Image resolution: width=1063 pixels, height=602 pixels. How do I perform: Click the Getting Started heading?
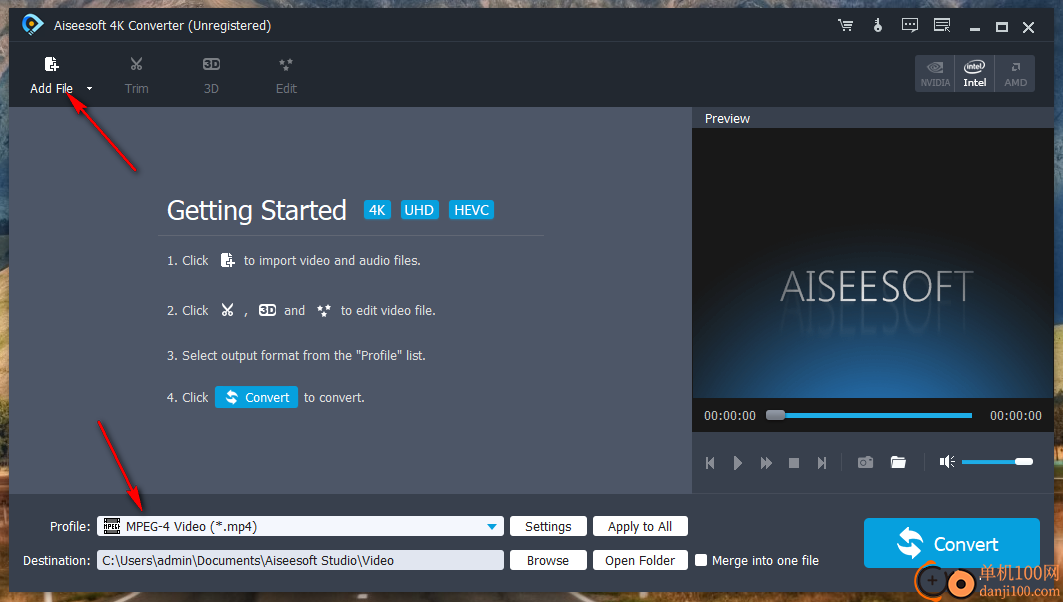pyautogui.click(x=256, y=210)
